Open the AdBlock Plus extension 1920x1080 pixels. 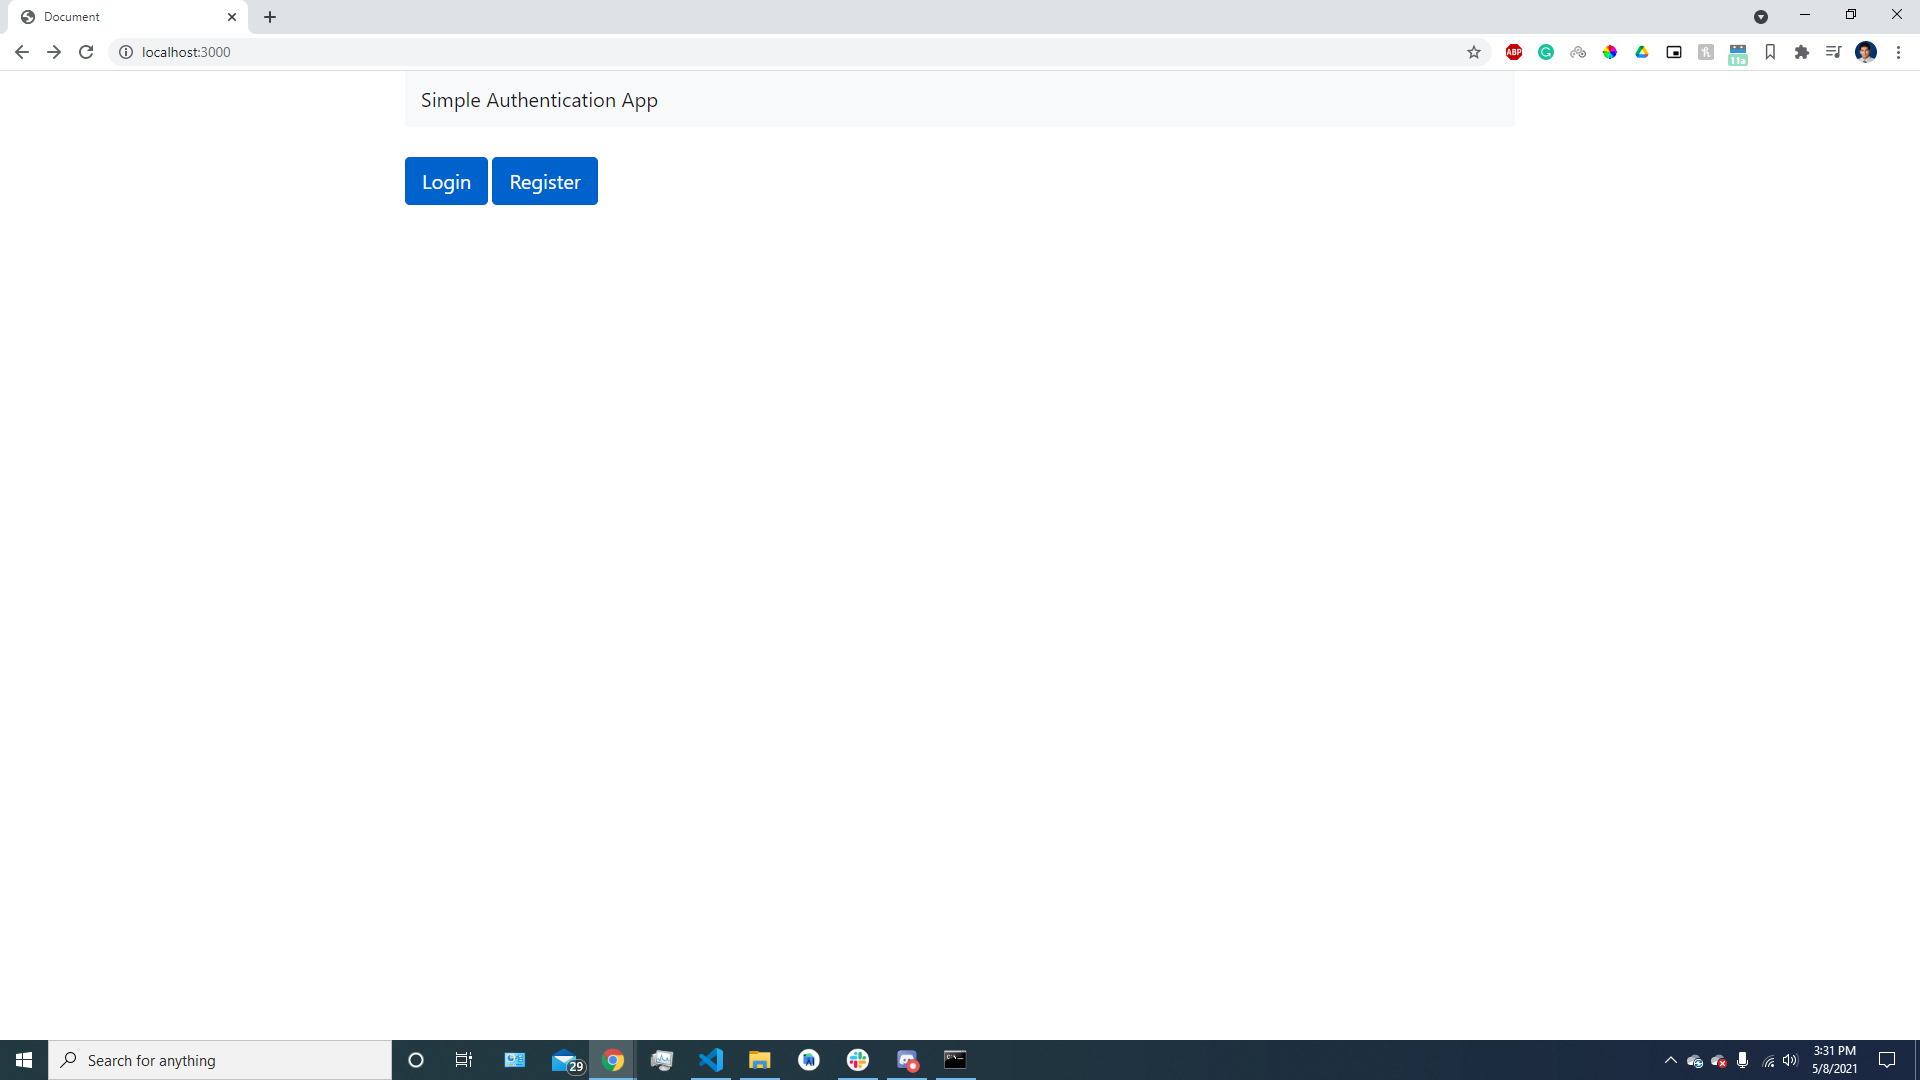tap(1513, 52)
